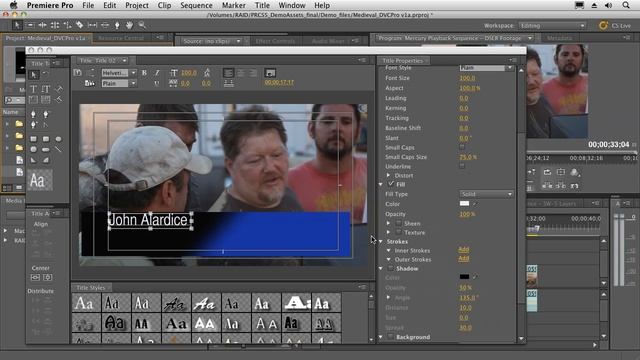Select the horizontal Type tool
This screenshot has width=640, height=360.
34,89
